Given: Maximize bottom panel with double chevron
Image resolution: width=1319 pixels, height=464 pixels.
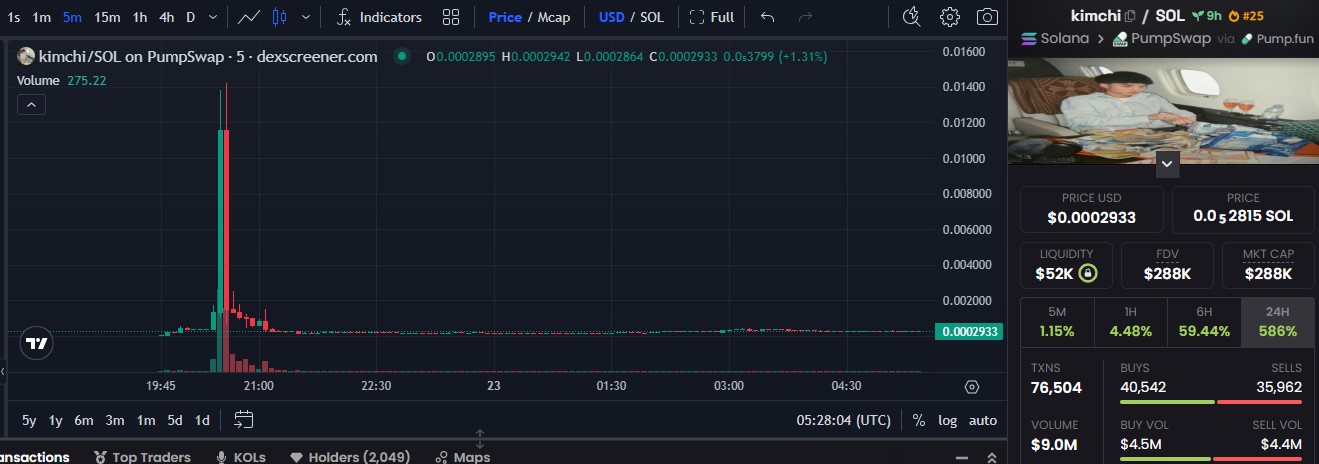Looking at the screenshot, I should point(991,458).
